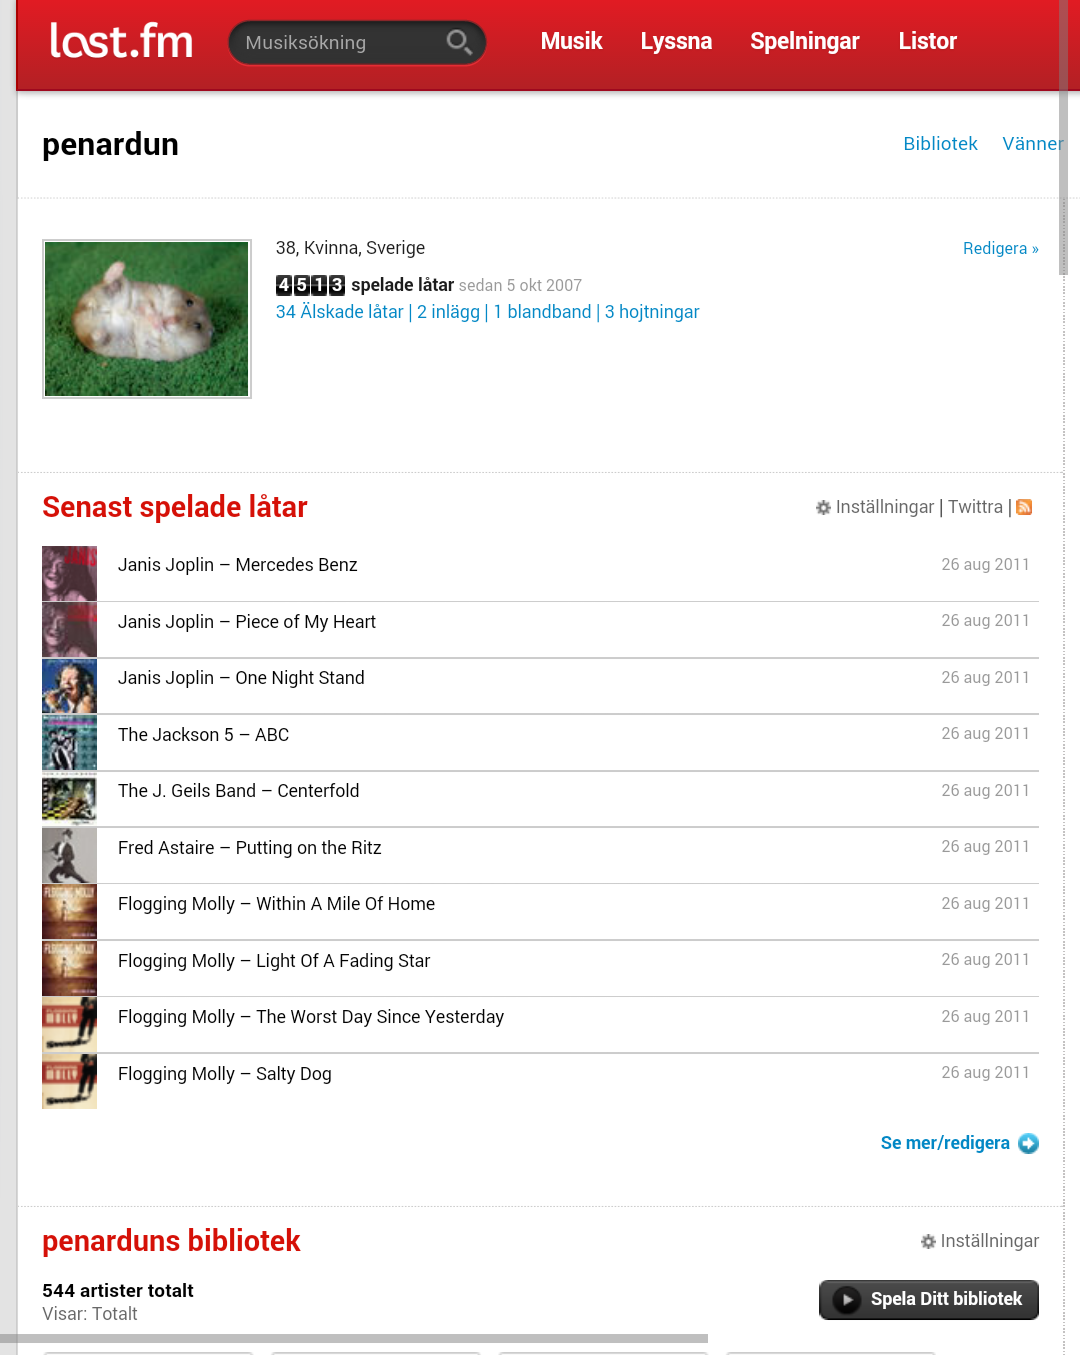Go to the Spelningar section
1080x1355 pixels.
coord(805,41)
